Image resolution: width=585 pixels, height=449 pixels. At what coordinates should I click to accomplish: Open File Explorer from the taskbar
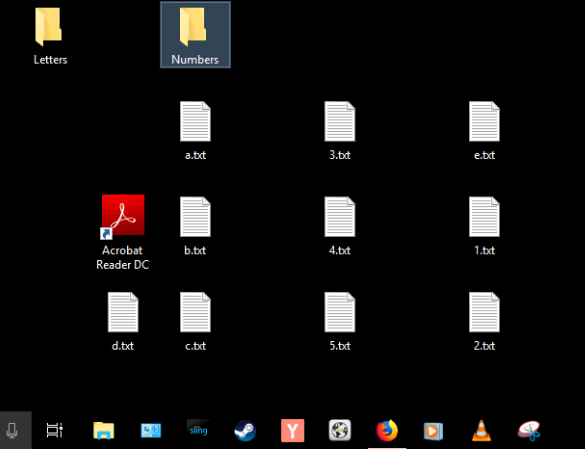pyautogui.click(x=104, y=430)
